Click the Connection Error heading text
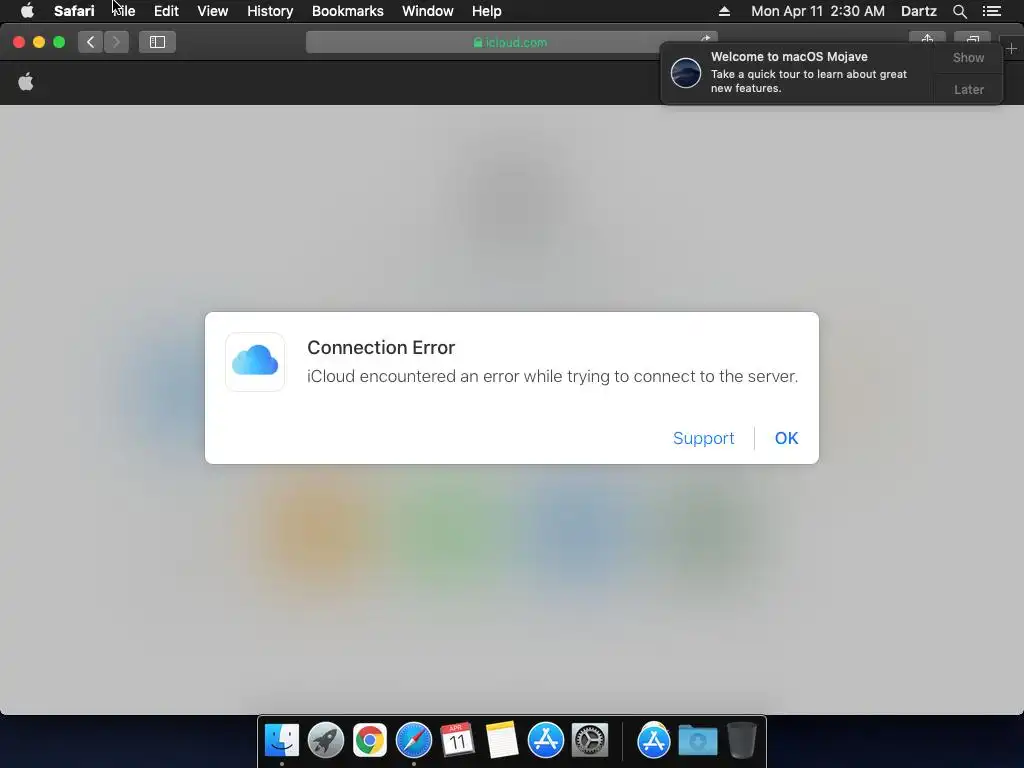Screen dimensions: 1024x768 coord(381,347)
